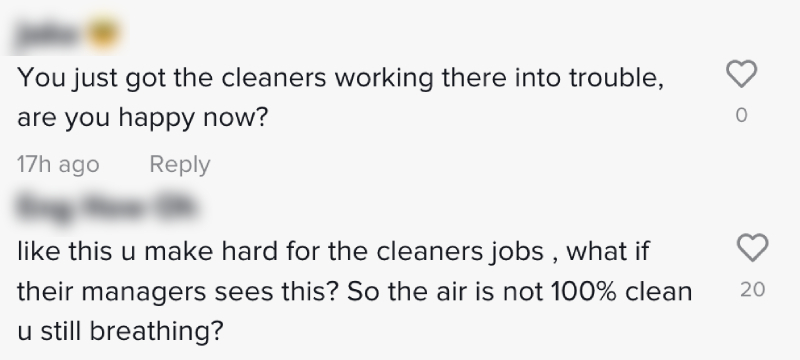Click the text "u still breathing?"
Screen dimensions: 800x360
[120, 331]
